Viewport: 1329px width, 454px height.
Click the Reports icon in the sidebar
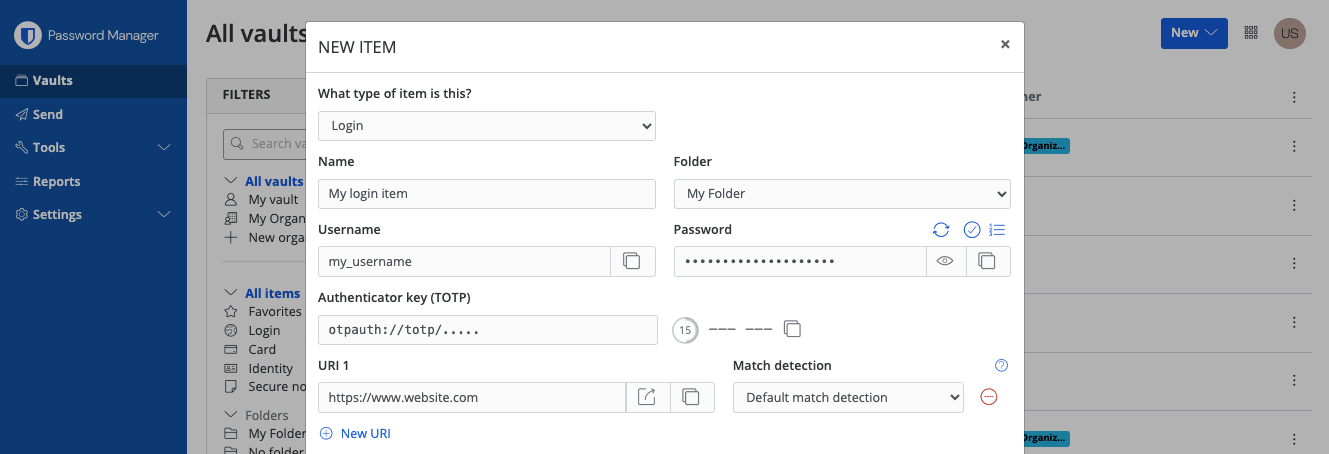pos(22,181)
